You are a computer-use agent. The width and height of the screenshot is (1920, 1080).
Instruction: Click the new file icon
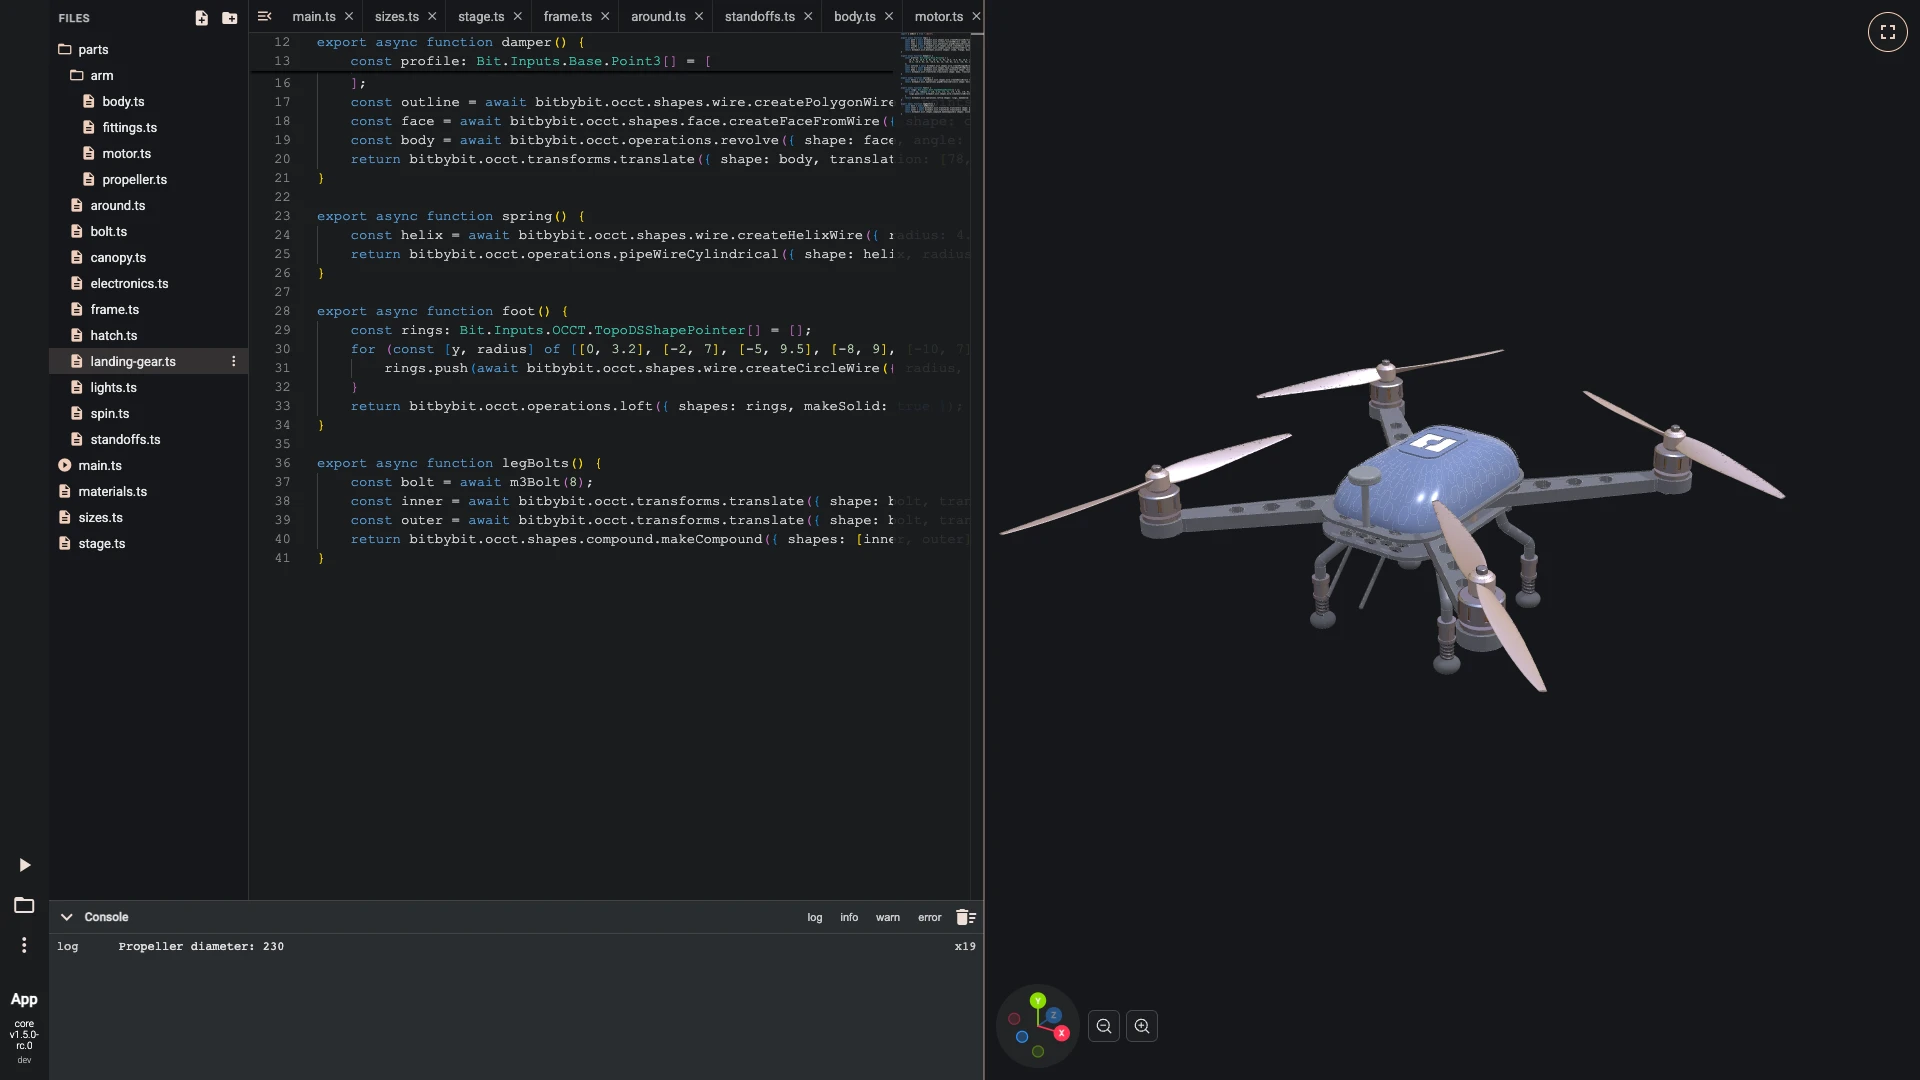[201, 18]
